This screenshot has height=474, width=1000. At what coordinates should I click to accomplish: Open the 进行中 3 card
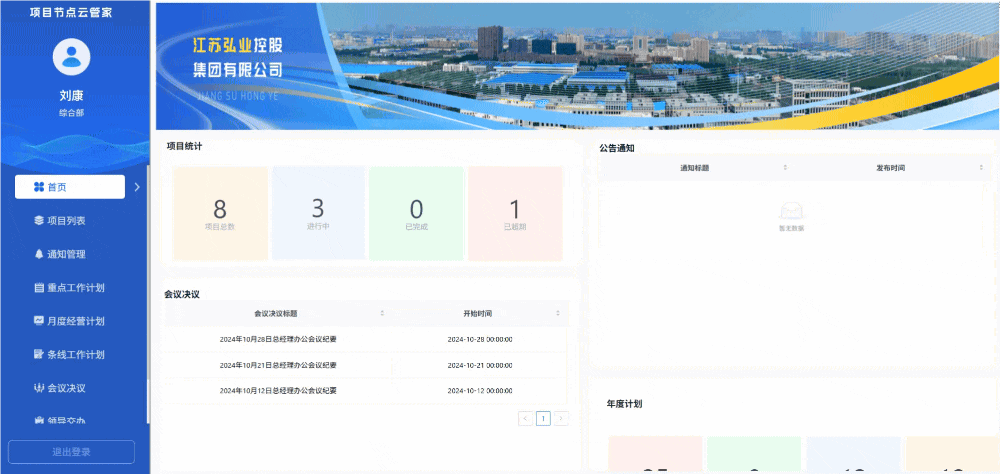click(x=318, y=214)
